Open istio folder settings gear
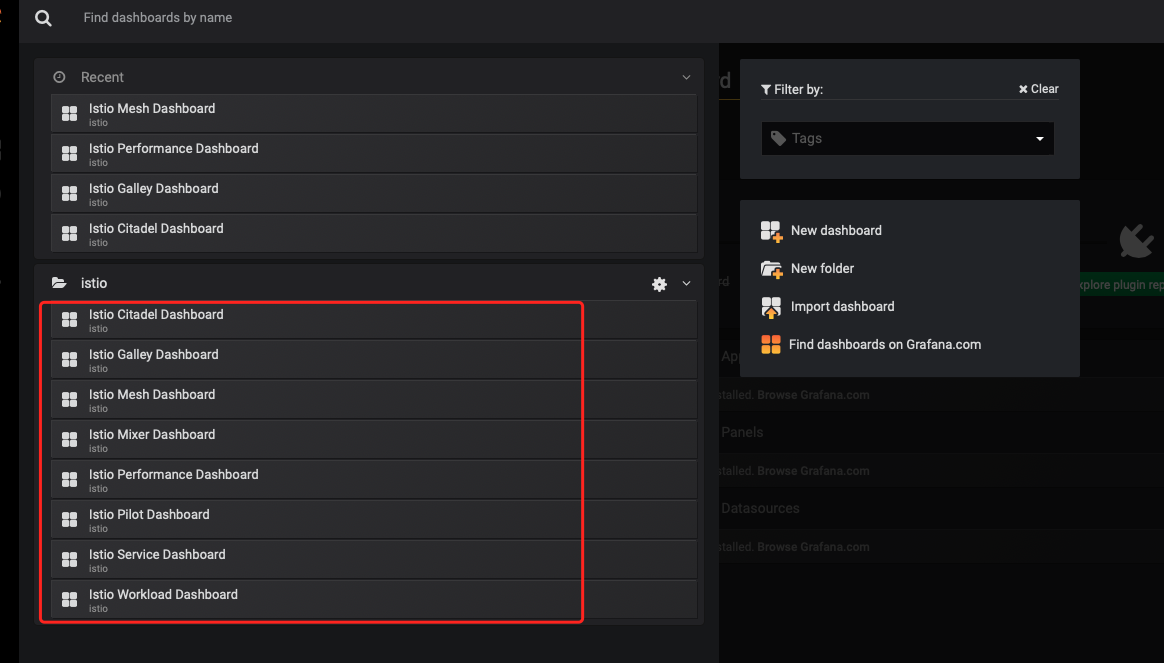 pyautogui.click(x=659, y=284)
